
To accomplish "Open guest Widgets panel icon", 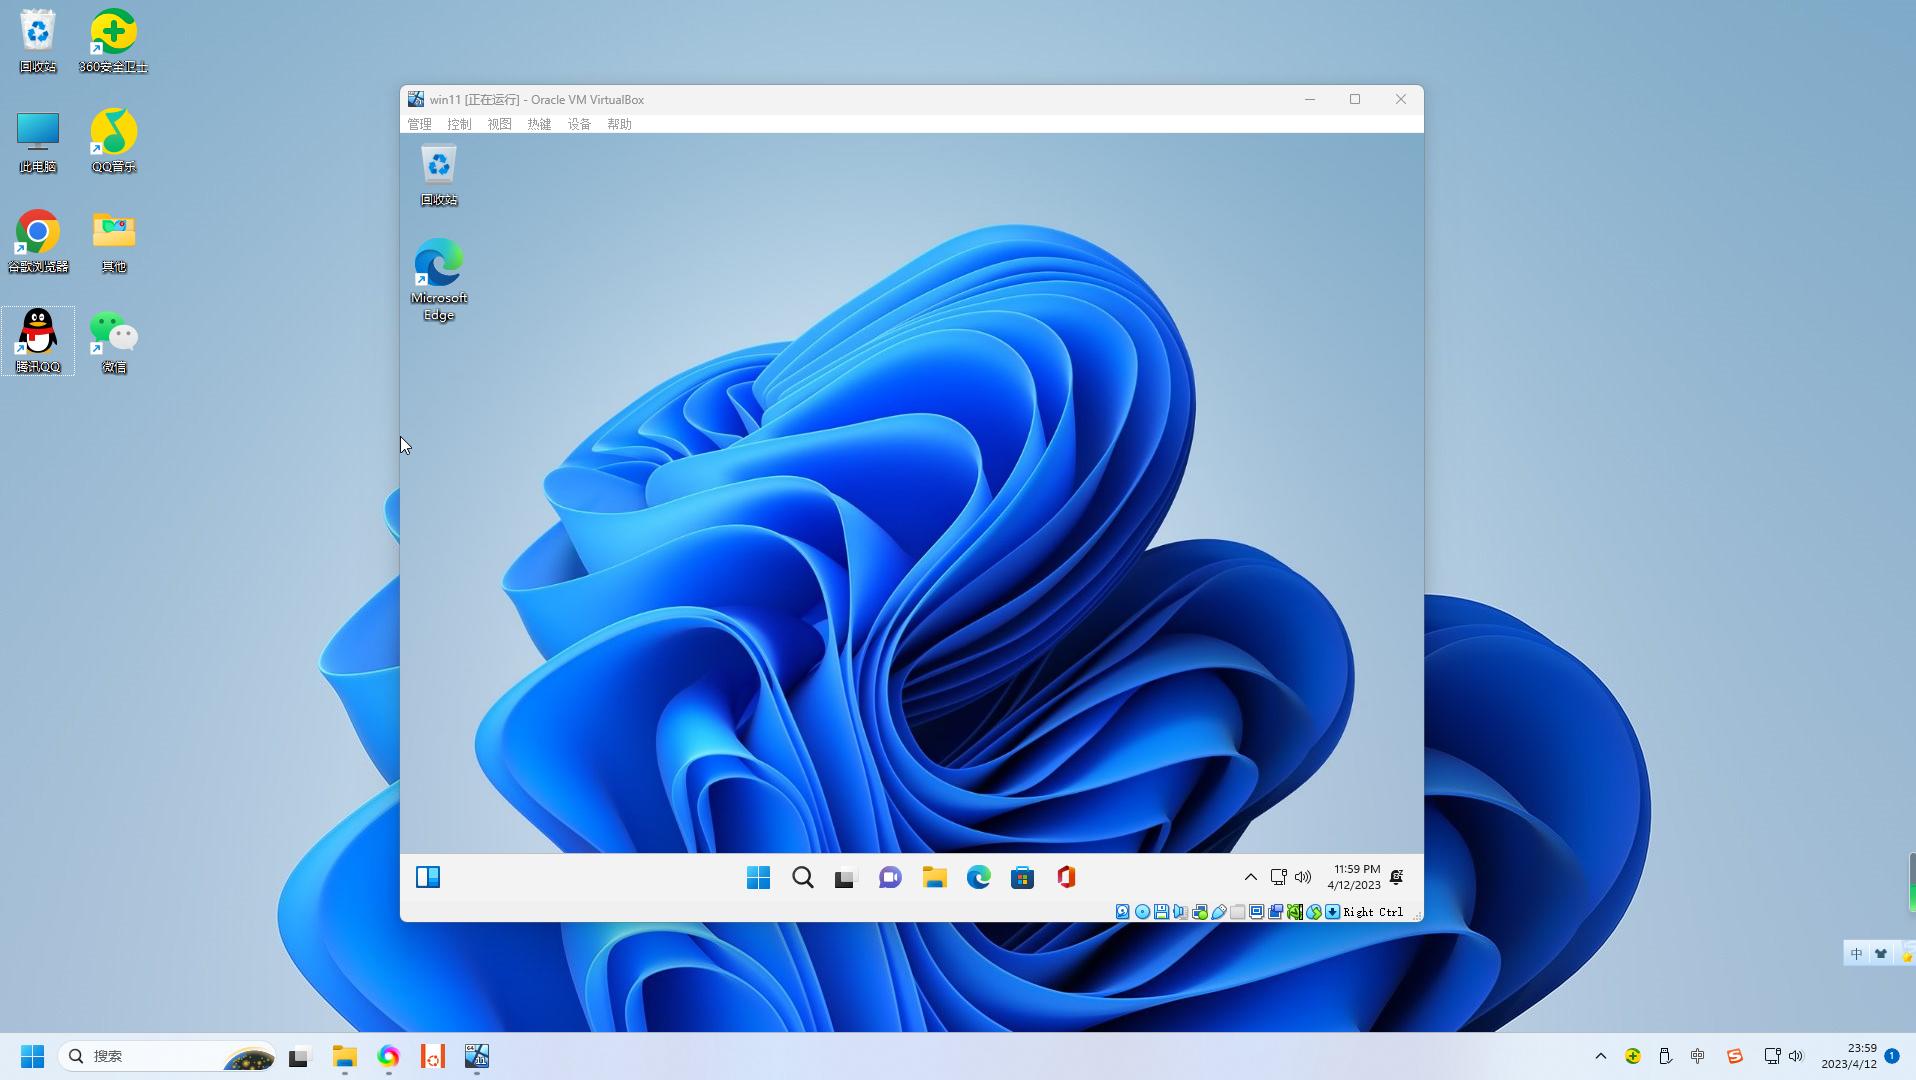I will (x=428, y=878).
